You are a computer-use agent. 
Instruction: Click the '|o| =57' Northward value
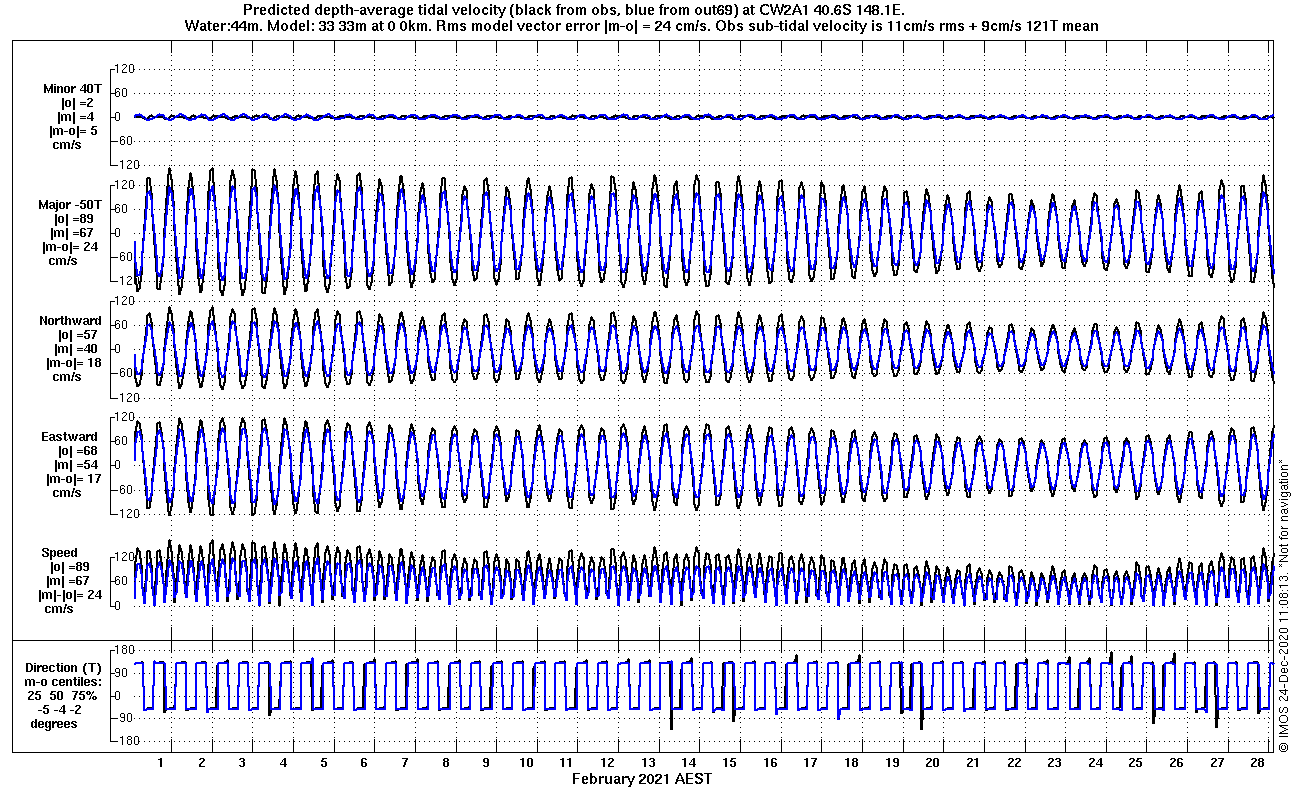(78, 335)
